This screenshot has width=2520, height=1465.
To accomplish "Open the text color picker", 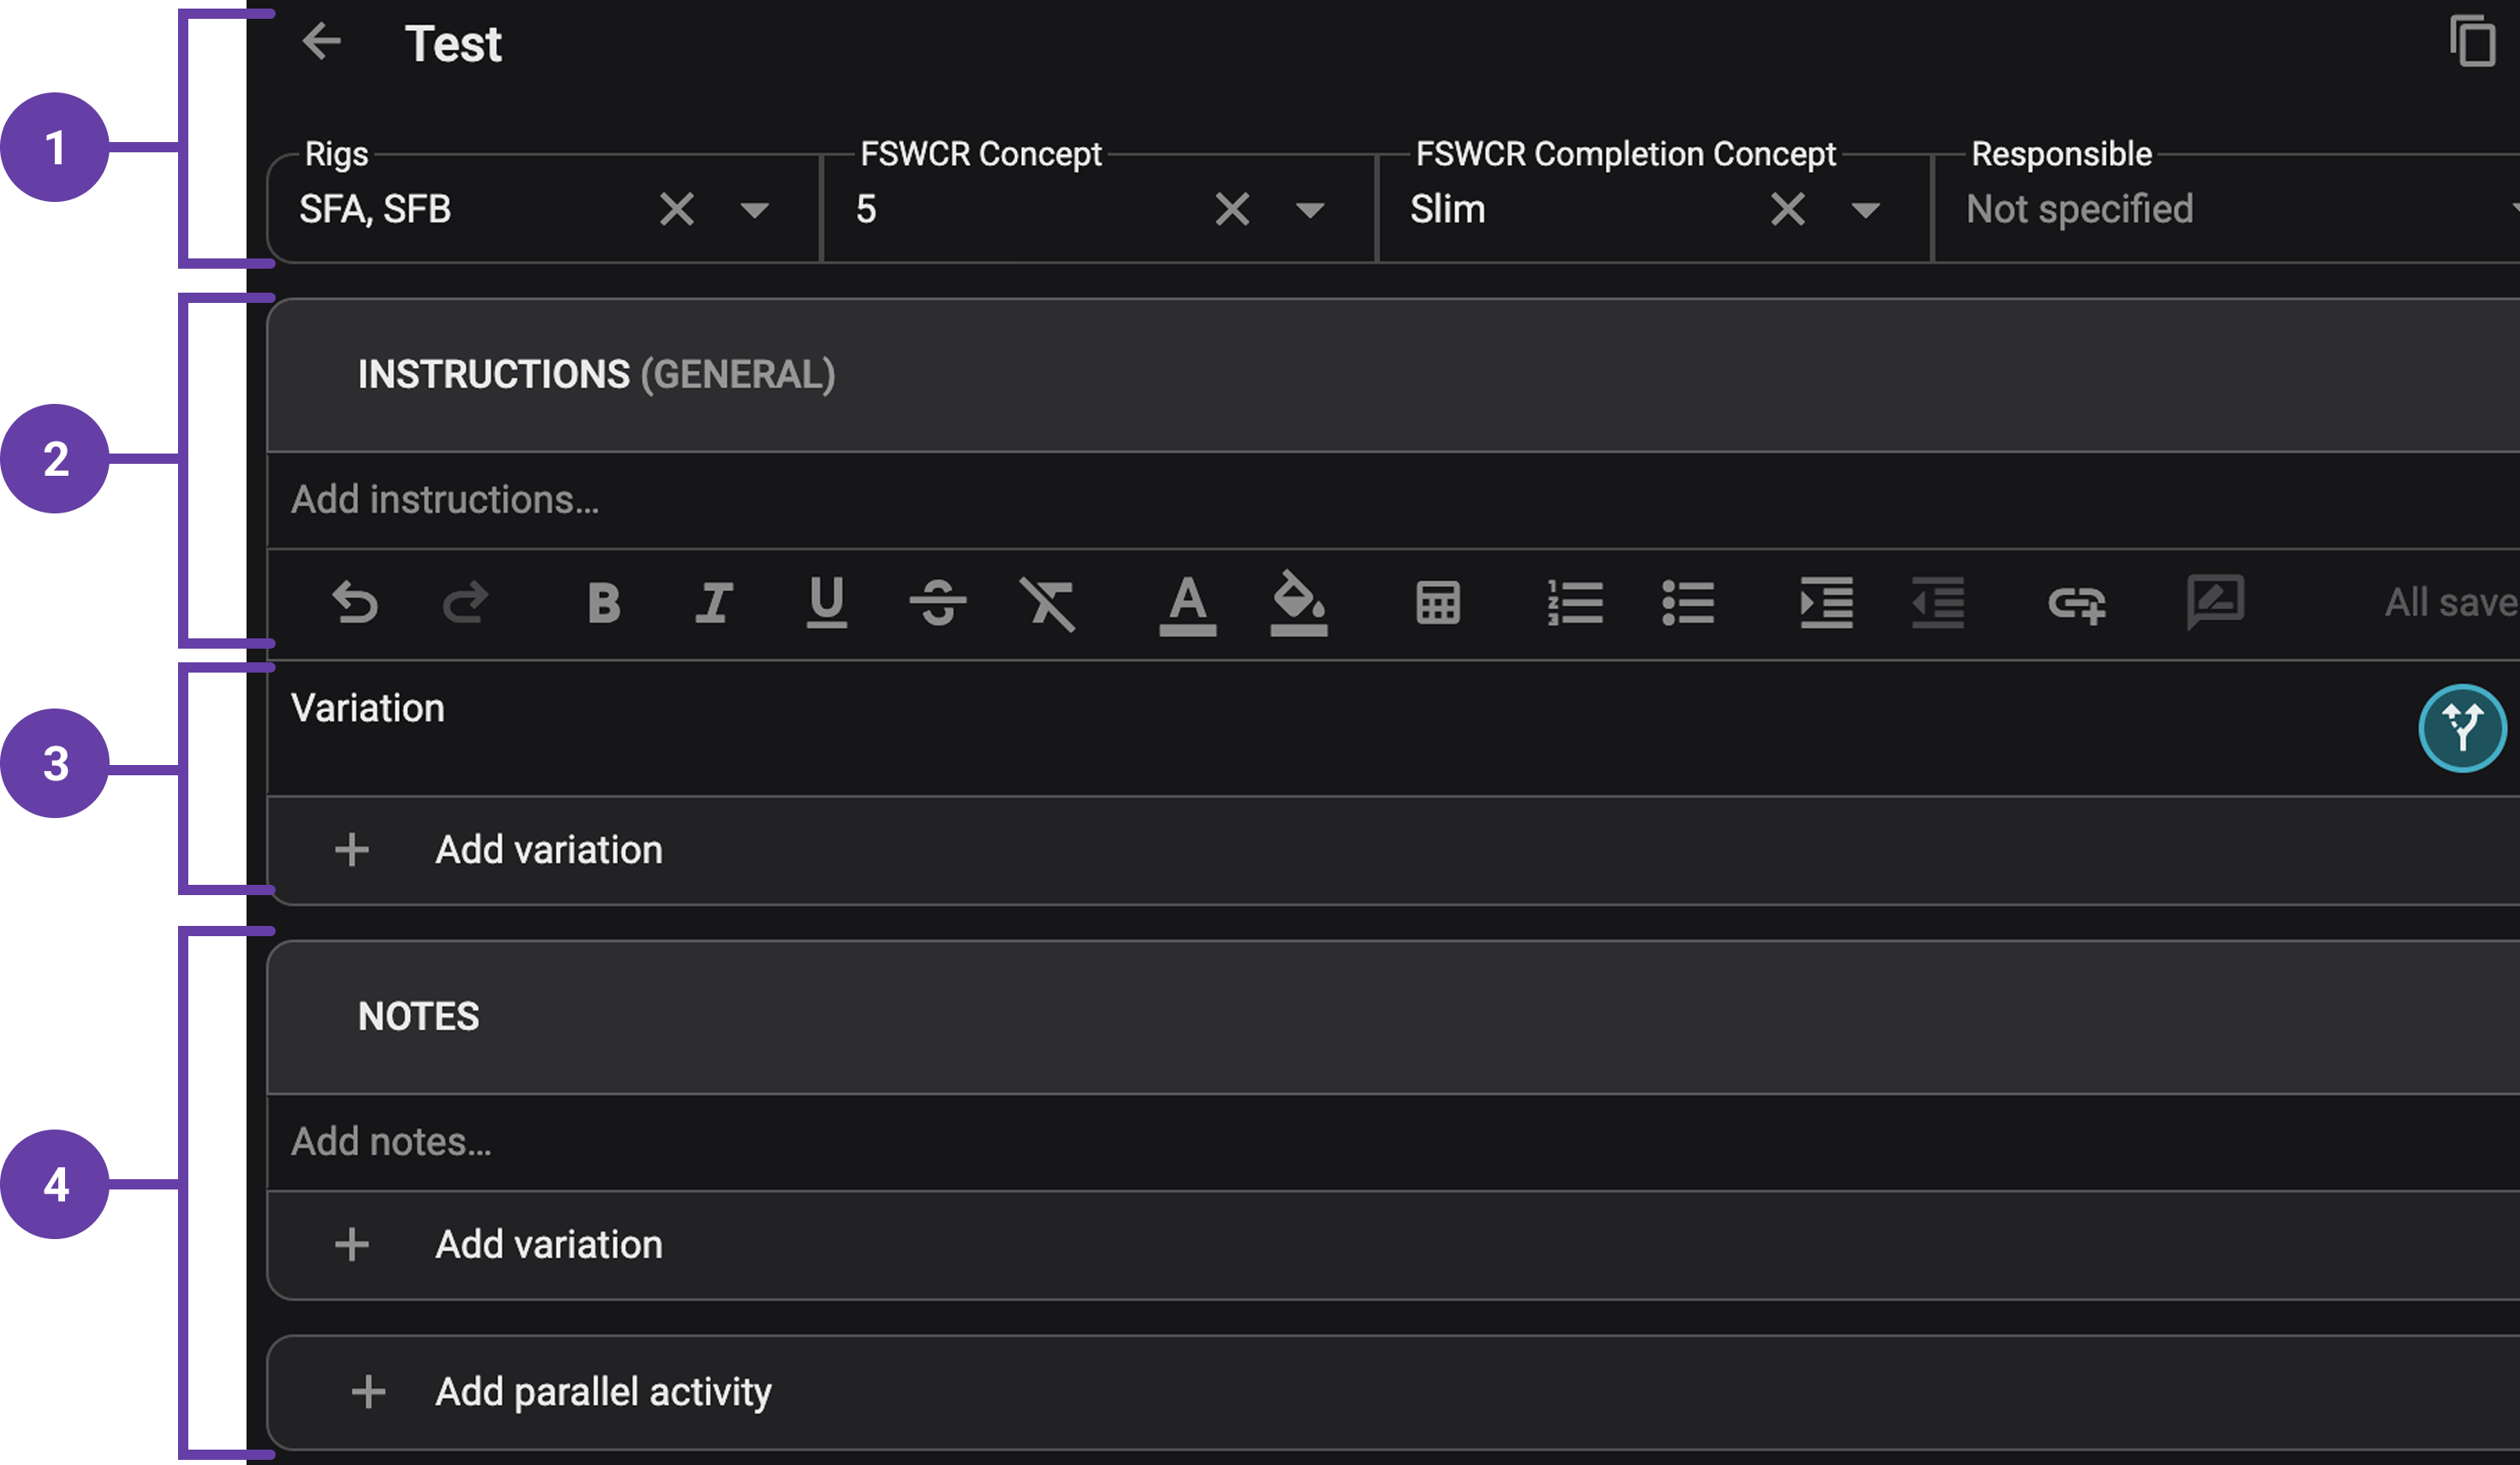I will click(x=1188, y=603).
